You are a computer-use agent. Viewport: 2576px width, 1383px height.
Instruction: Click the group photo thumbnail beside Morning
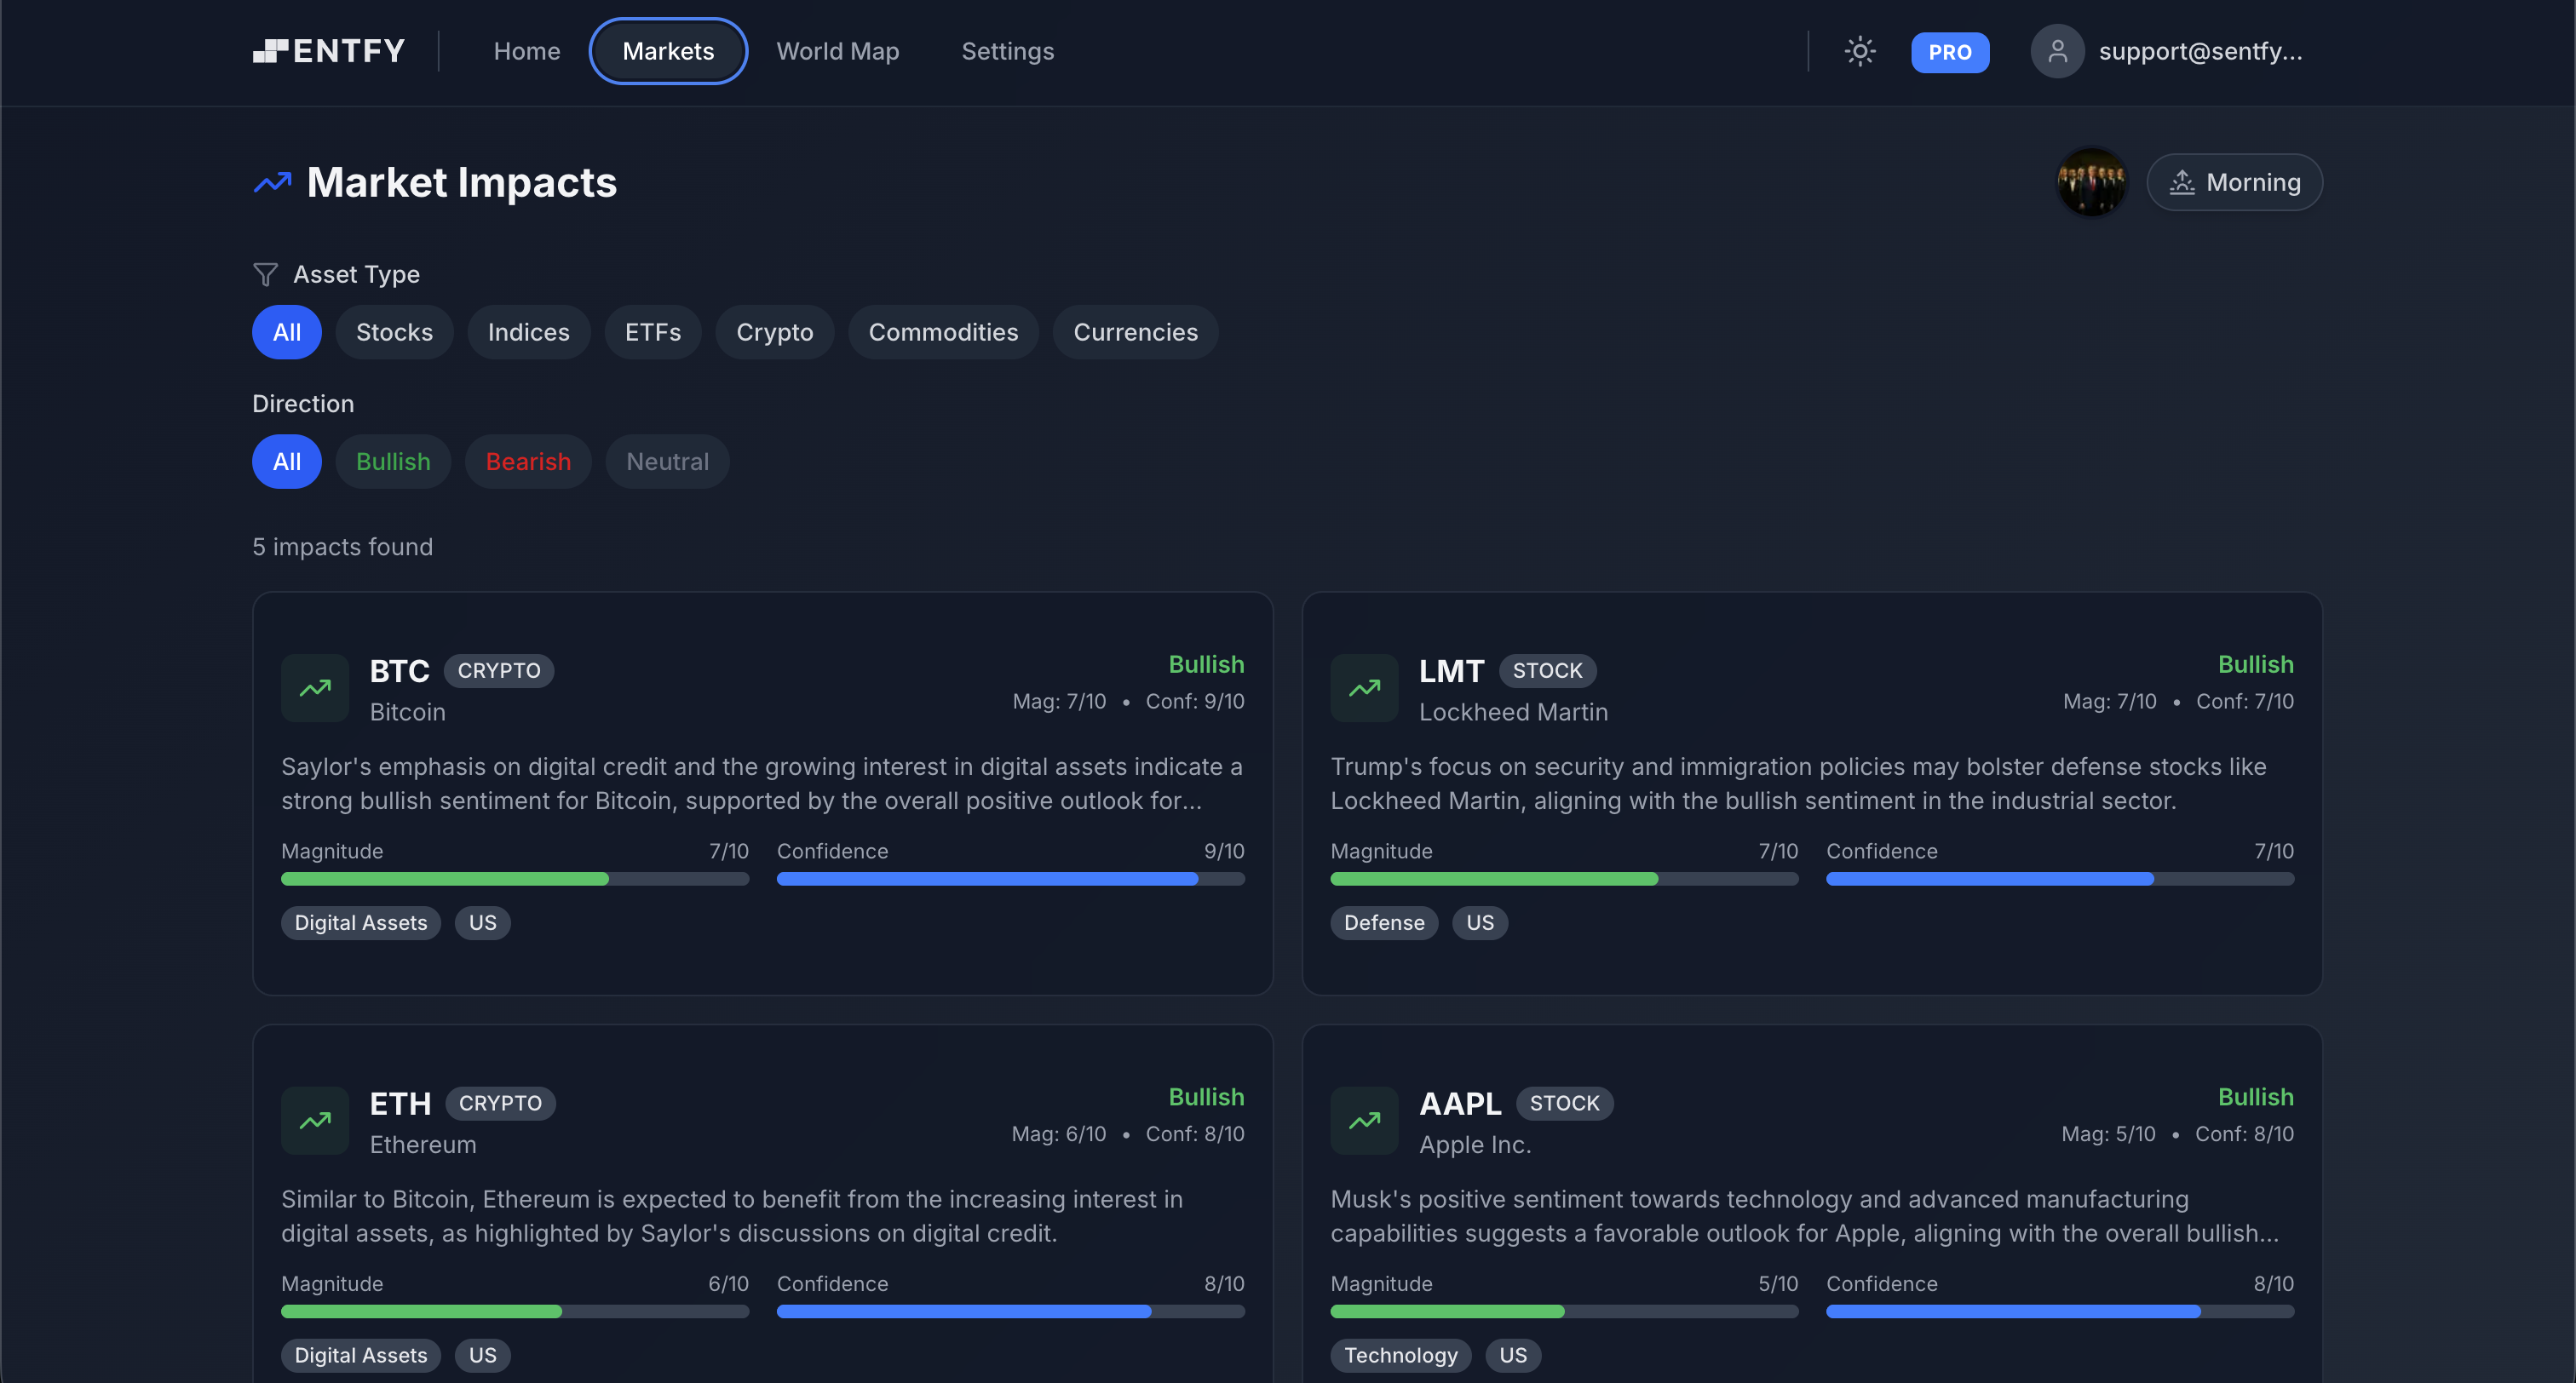click(2092, 182)
